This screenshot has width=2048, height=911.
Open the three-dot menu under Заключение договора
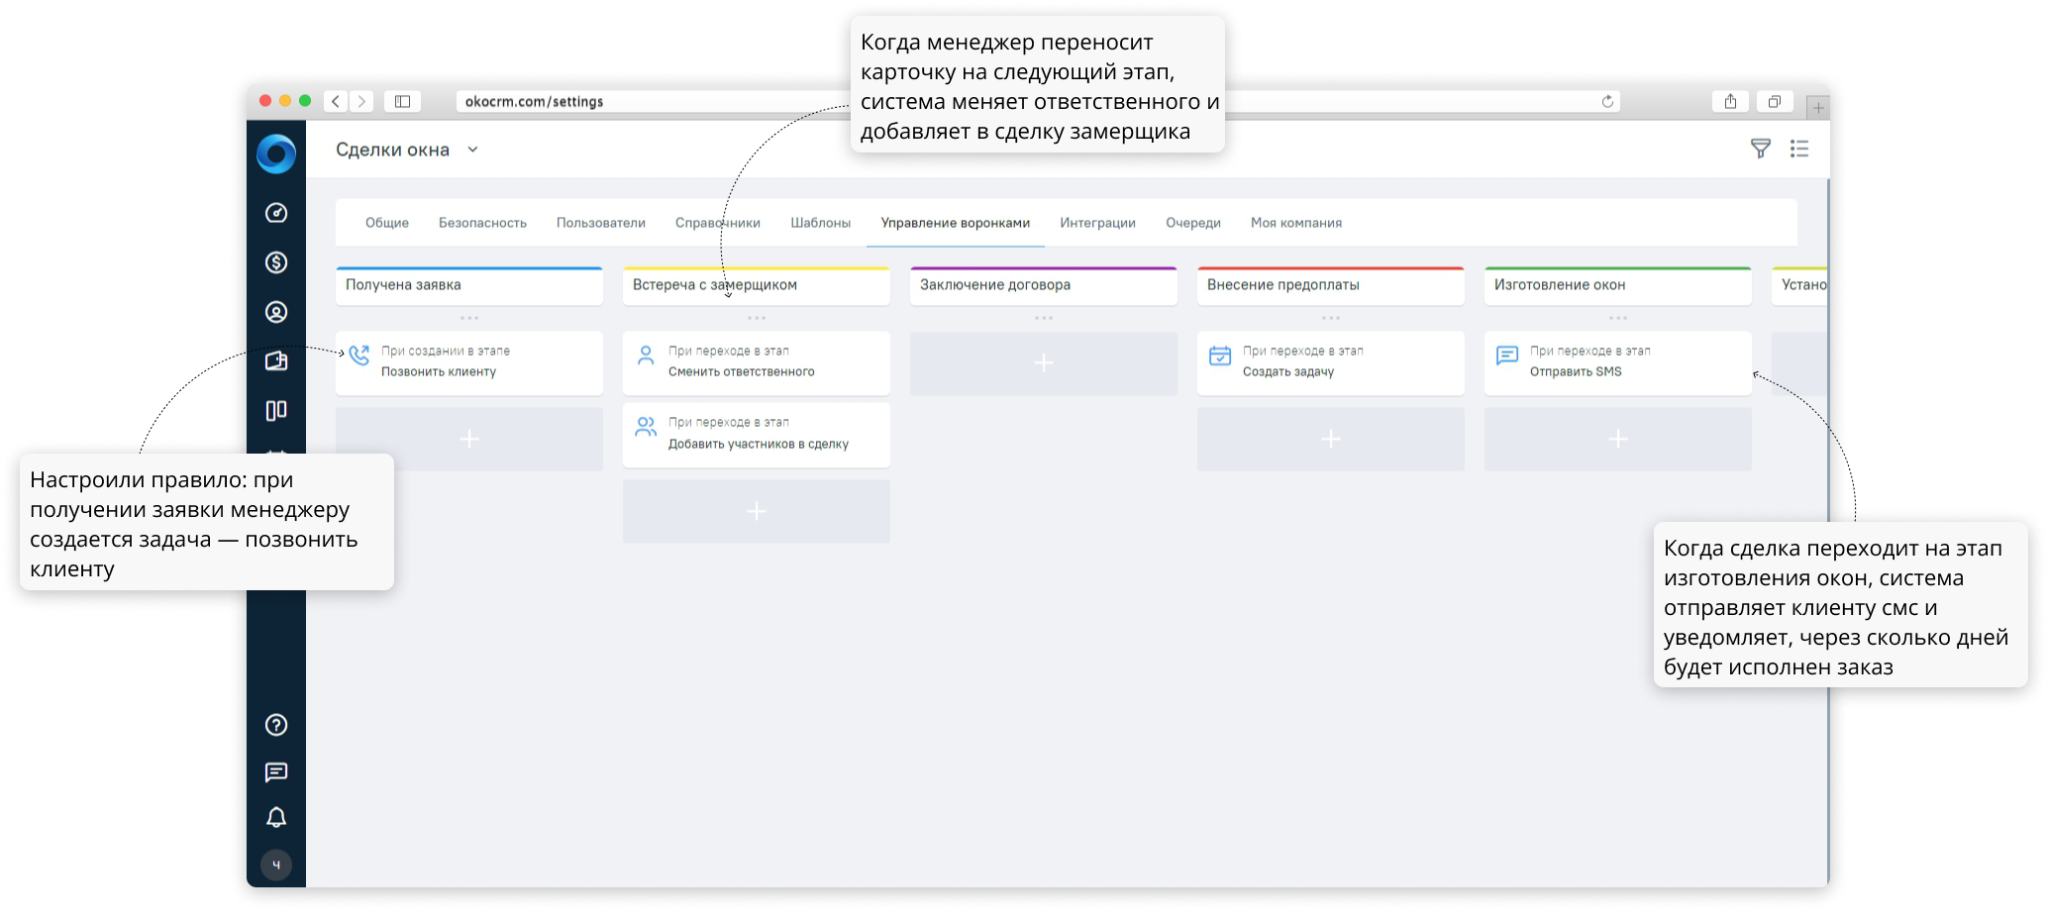coord(1044,318)
